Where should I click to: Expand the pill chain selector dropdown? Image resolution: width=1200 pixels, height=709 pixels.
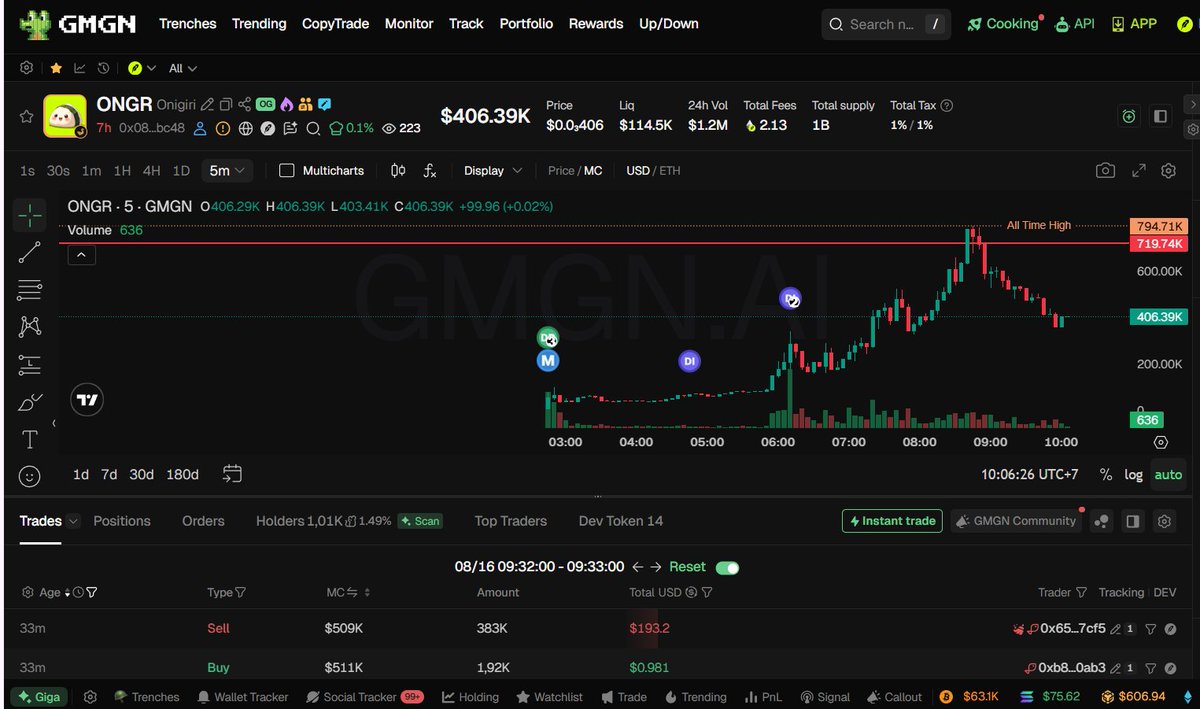[142, 68]
